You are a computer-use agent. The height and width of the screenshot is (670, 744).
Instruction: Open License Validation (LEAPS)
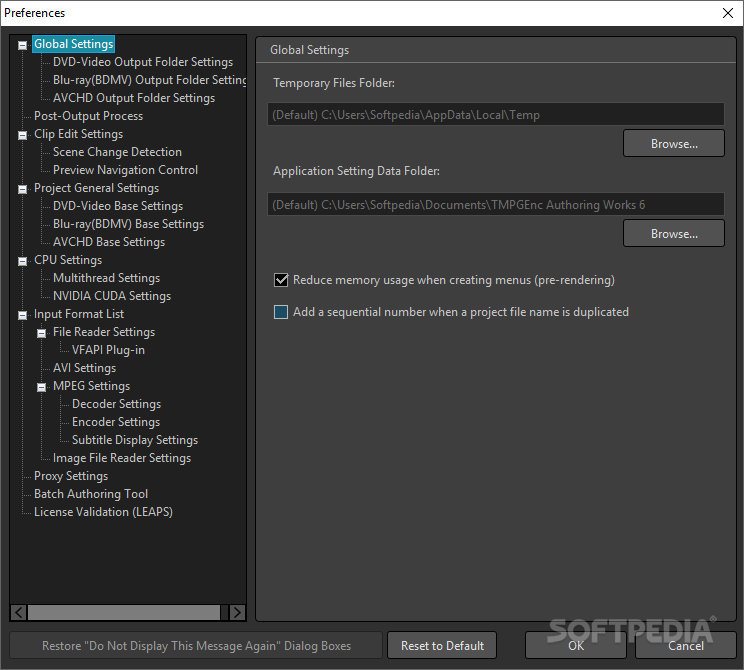pyautogui.click(x=103, y=513)
